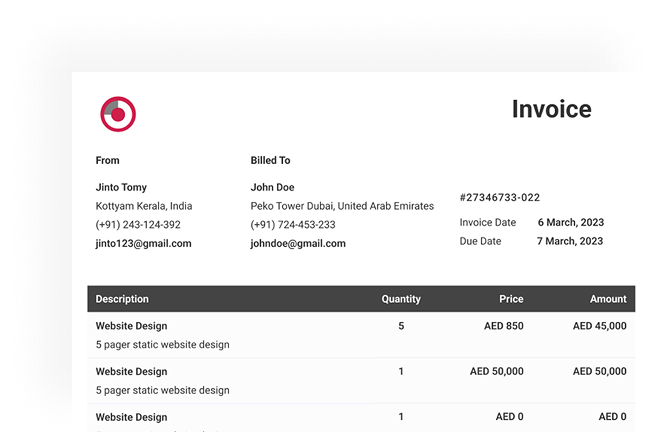Open the jinto123@gmail.com email link
This screenshot has width=658, height=440.
143,243
